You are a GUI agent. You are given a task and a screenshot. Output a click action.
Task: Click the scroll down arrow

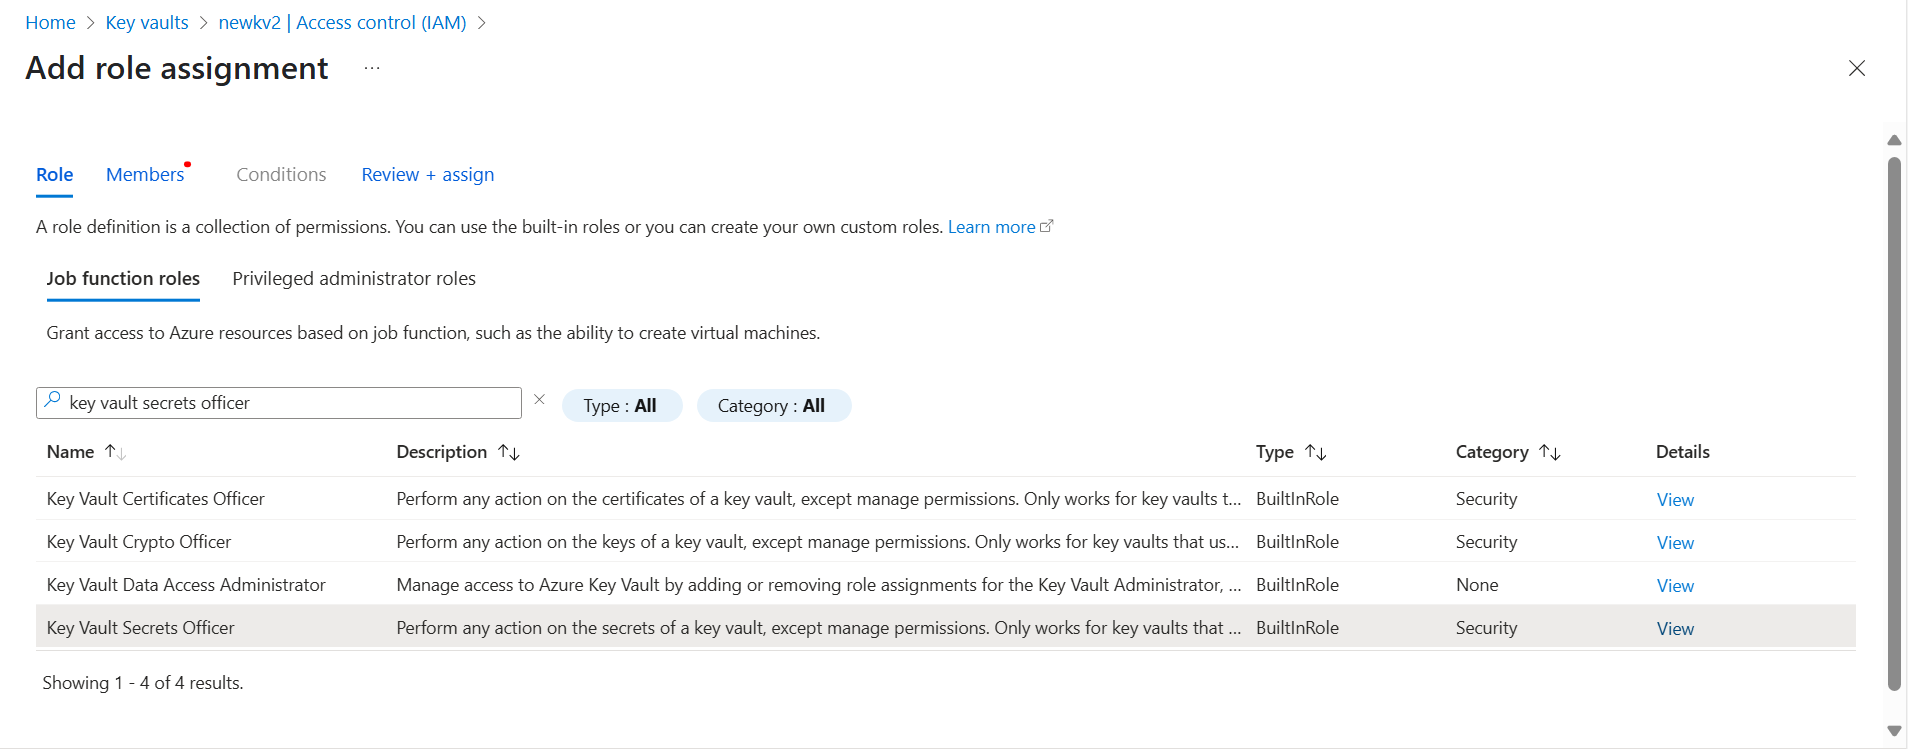pyautogui.click(x=1894, y=731)
